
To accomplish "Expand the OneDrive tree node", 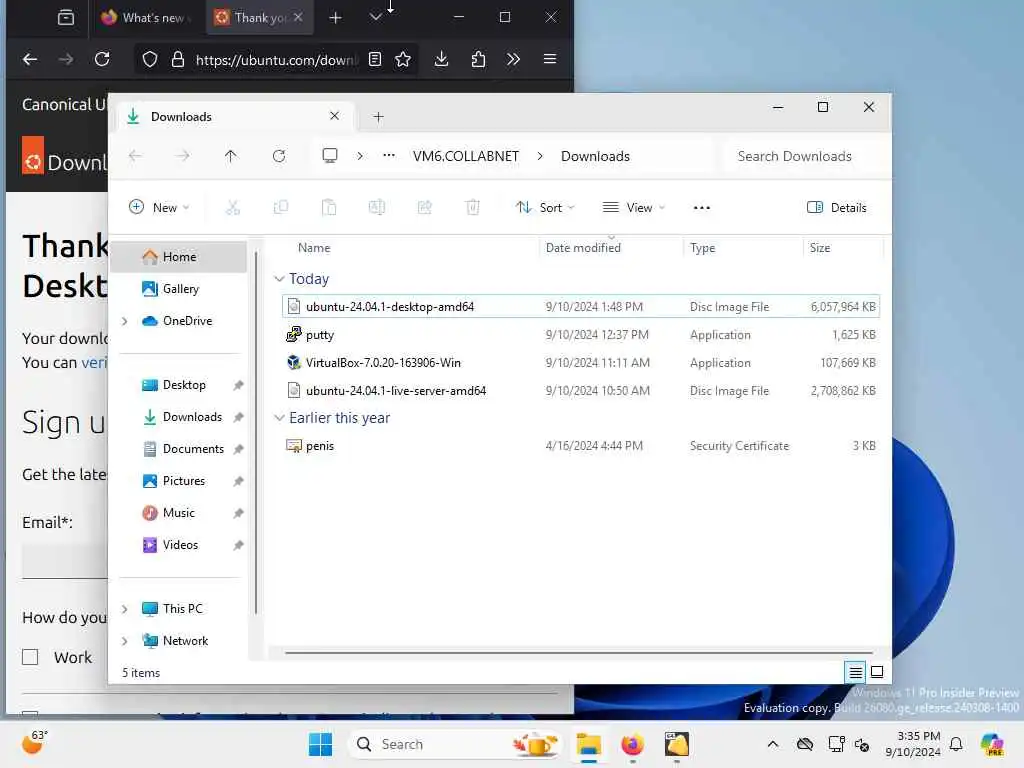I will [125, 321].
